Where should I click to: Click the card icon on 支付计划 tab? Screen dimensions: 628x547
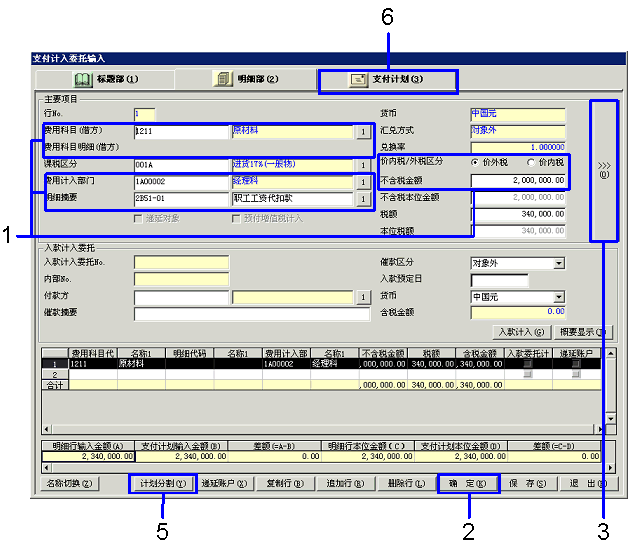358,80
